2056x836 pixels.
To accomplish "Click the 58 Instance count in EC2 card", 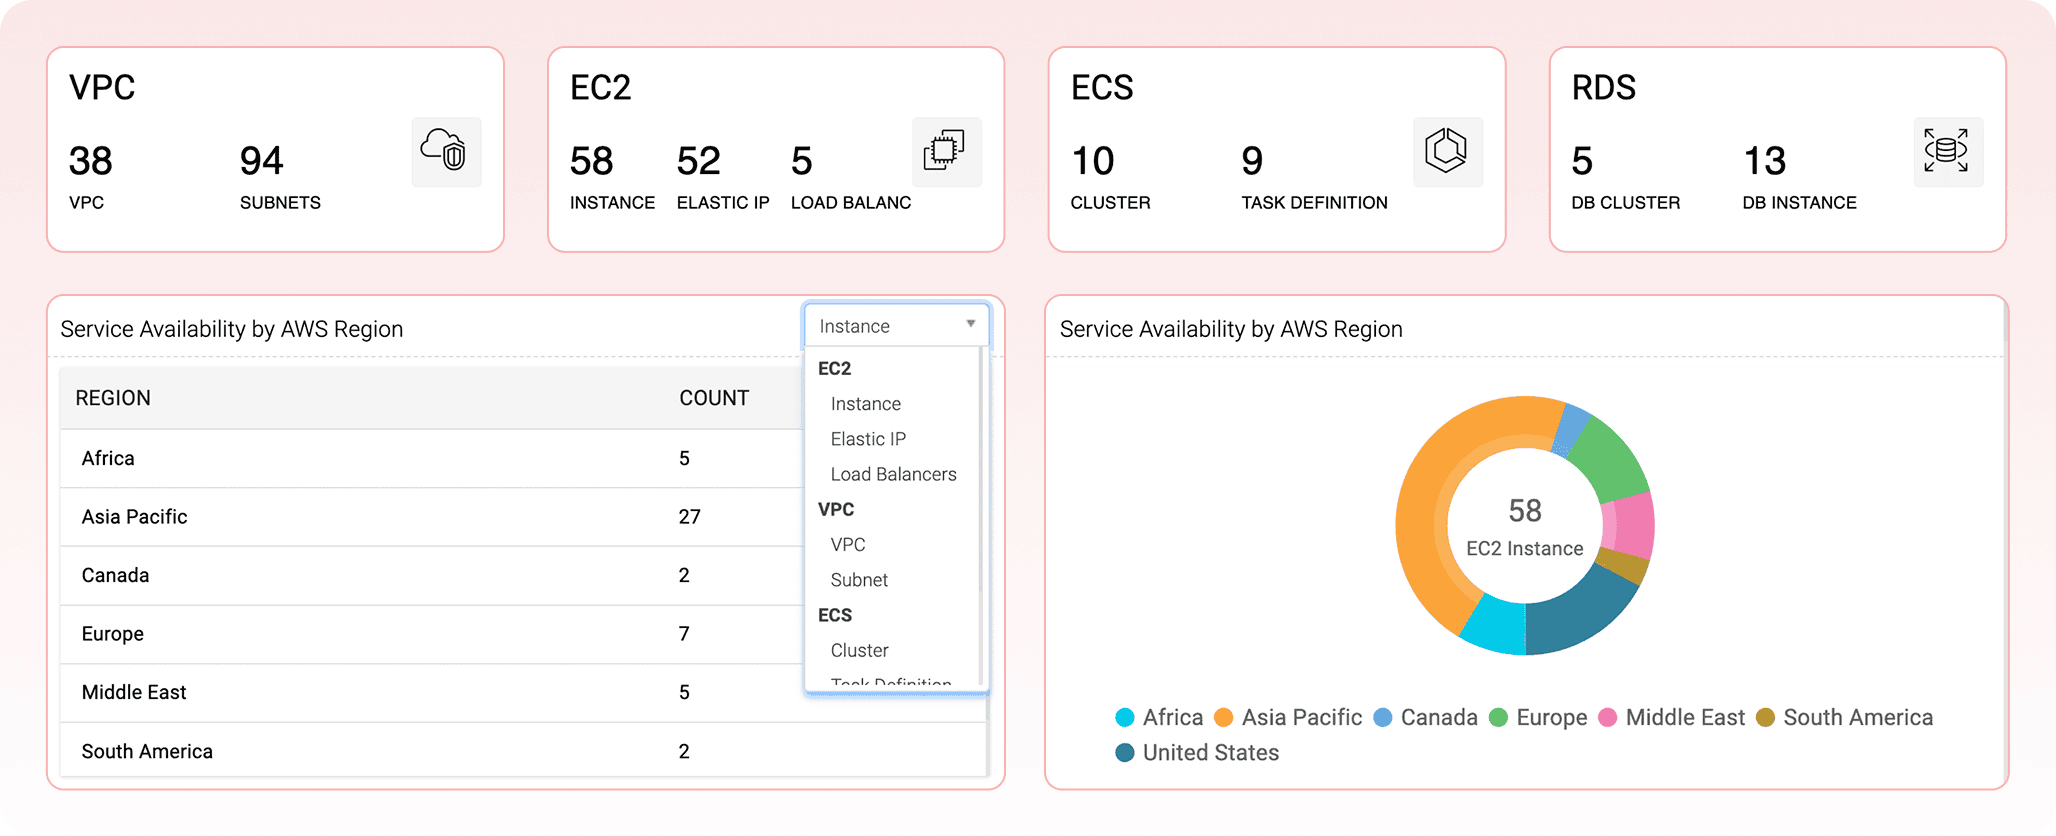I will click(x=592, y=161).
